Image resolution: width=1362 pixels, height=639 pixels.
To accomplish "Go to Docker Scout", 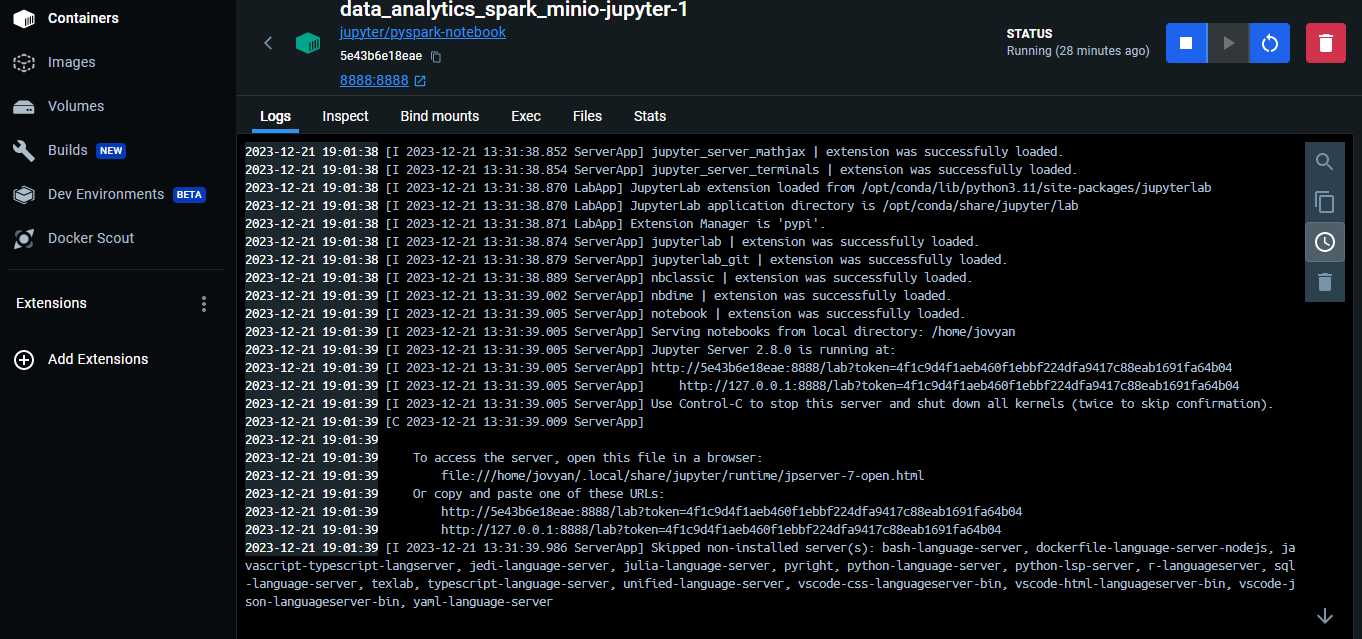I will click(x=90, y=238).
